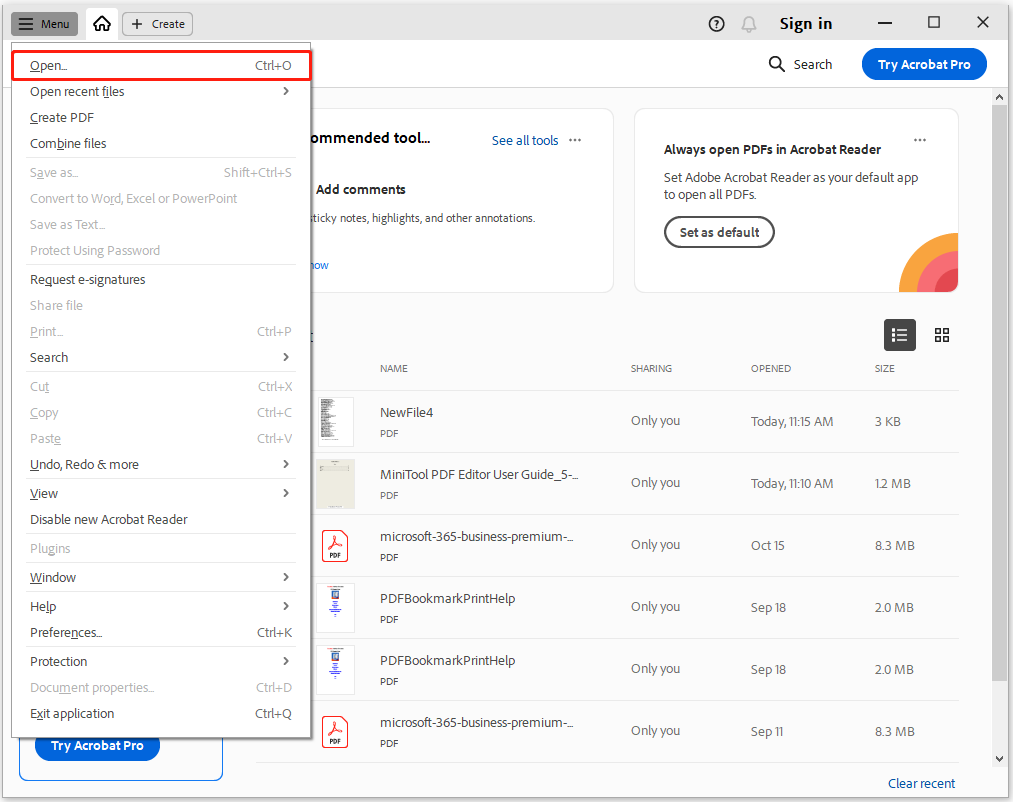Click the plus Create button
The image size is (1013, 802).
158,24
